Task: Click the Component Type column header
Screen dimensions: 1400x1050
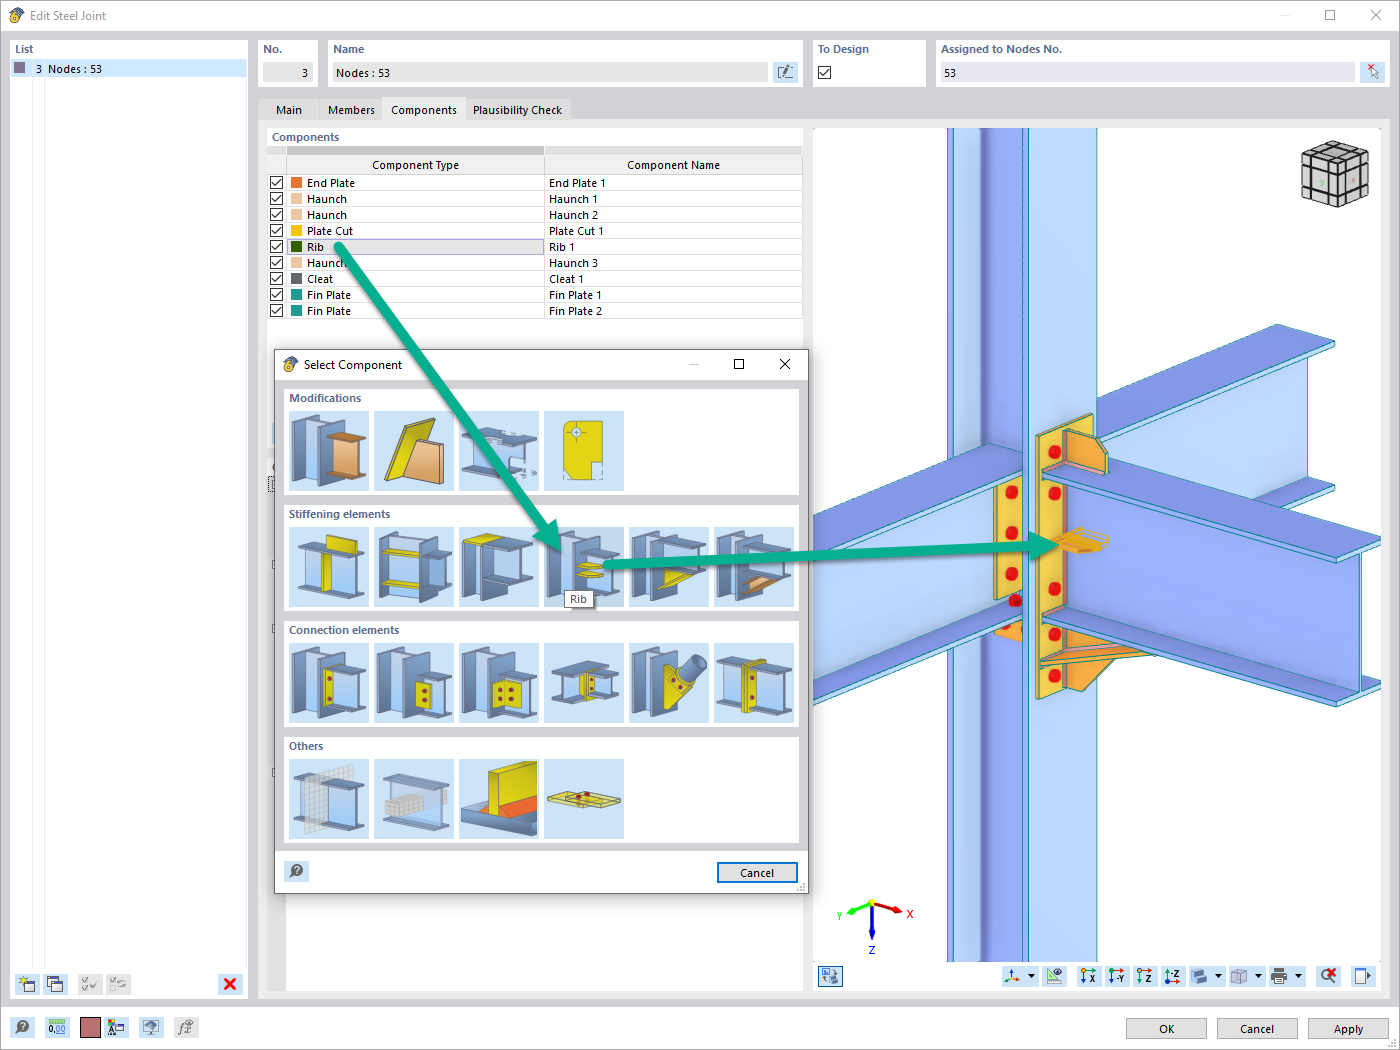Action: pos(415,165)
